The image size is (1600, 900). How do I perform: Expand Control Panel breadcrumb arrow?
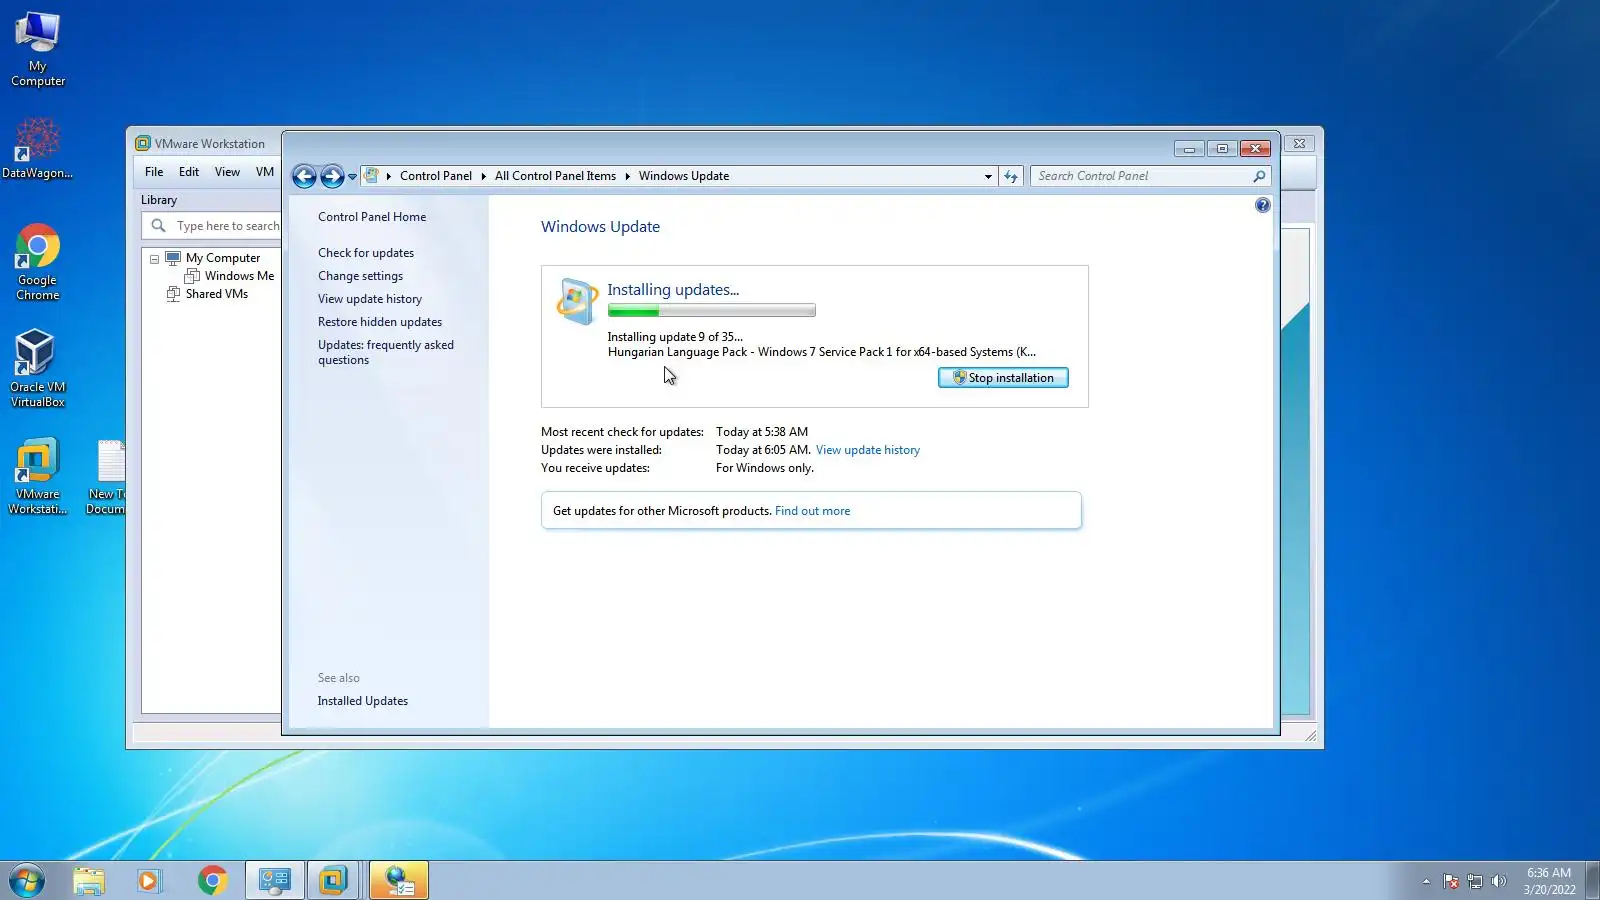(484, 176)
